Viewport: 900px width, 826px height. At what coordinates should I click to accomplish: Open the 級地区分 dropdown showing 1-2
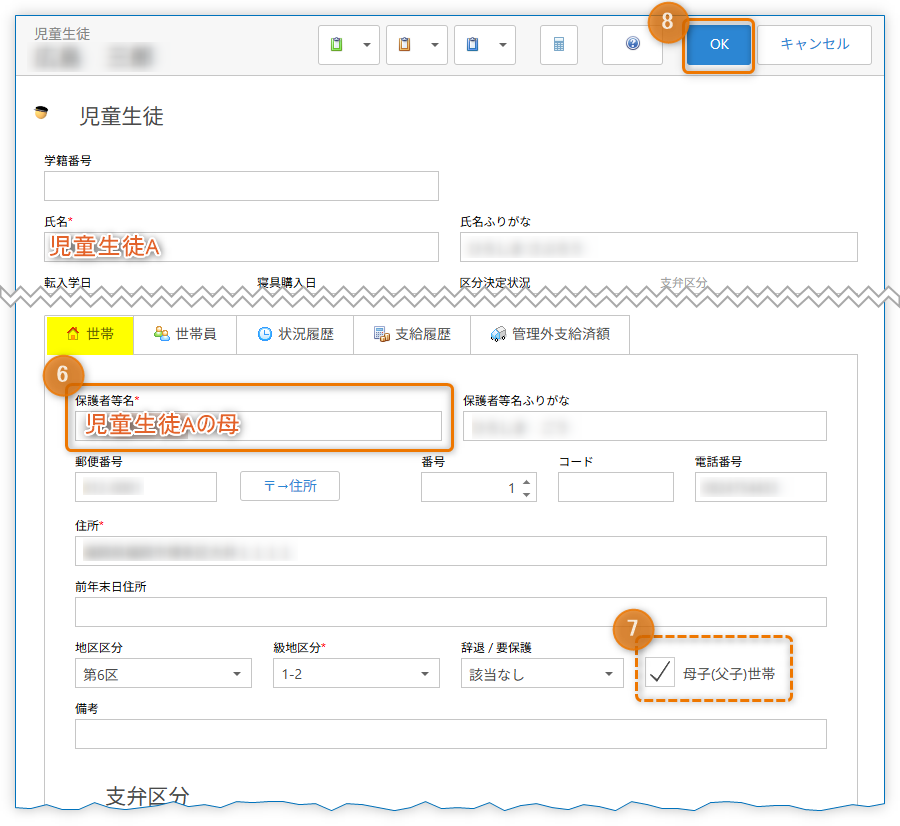(356, 673)
